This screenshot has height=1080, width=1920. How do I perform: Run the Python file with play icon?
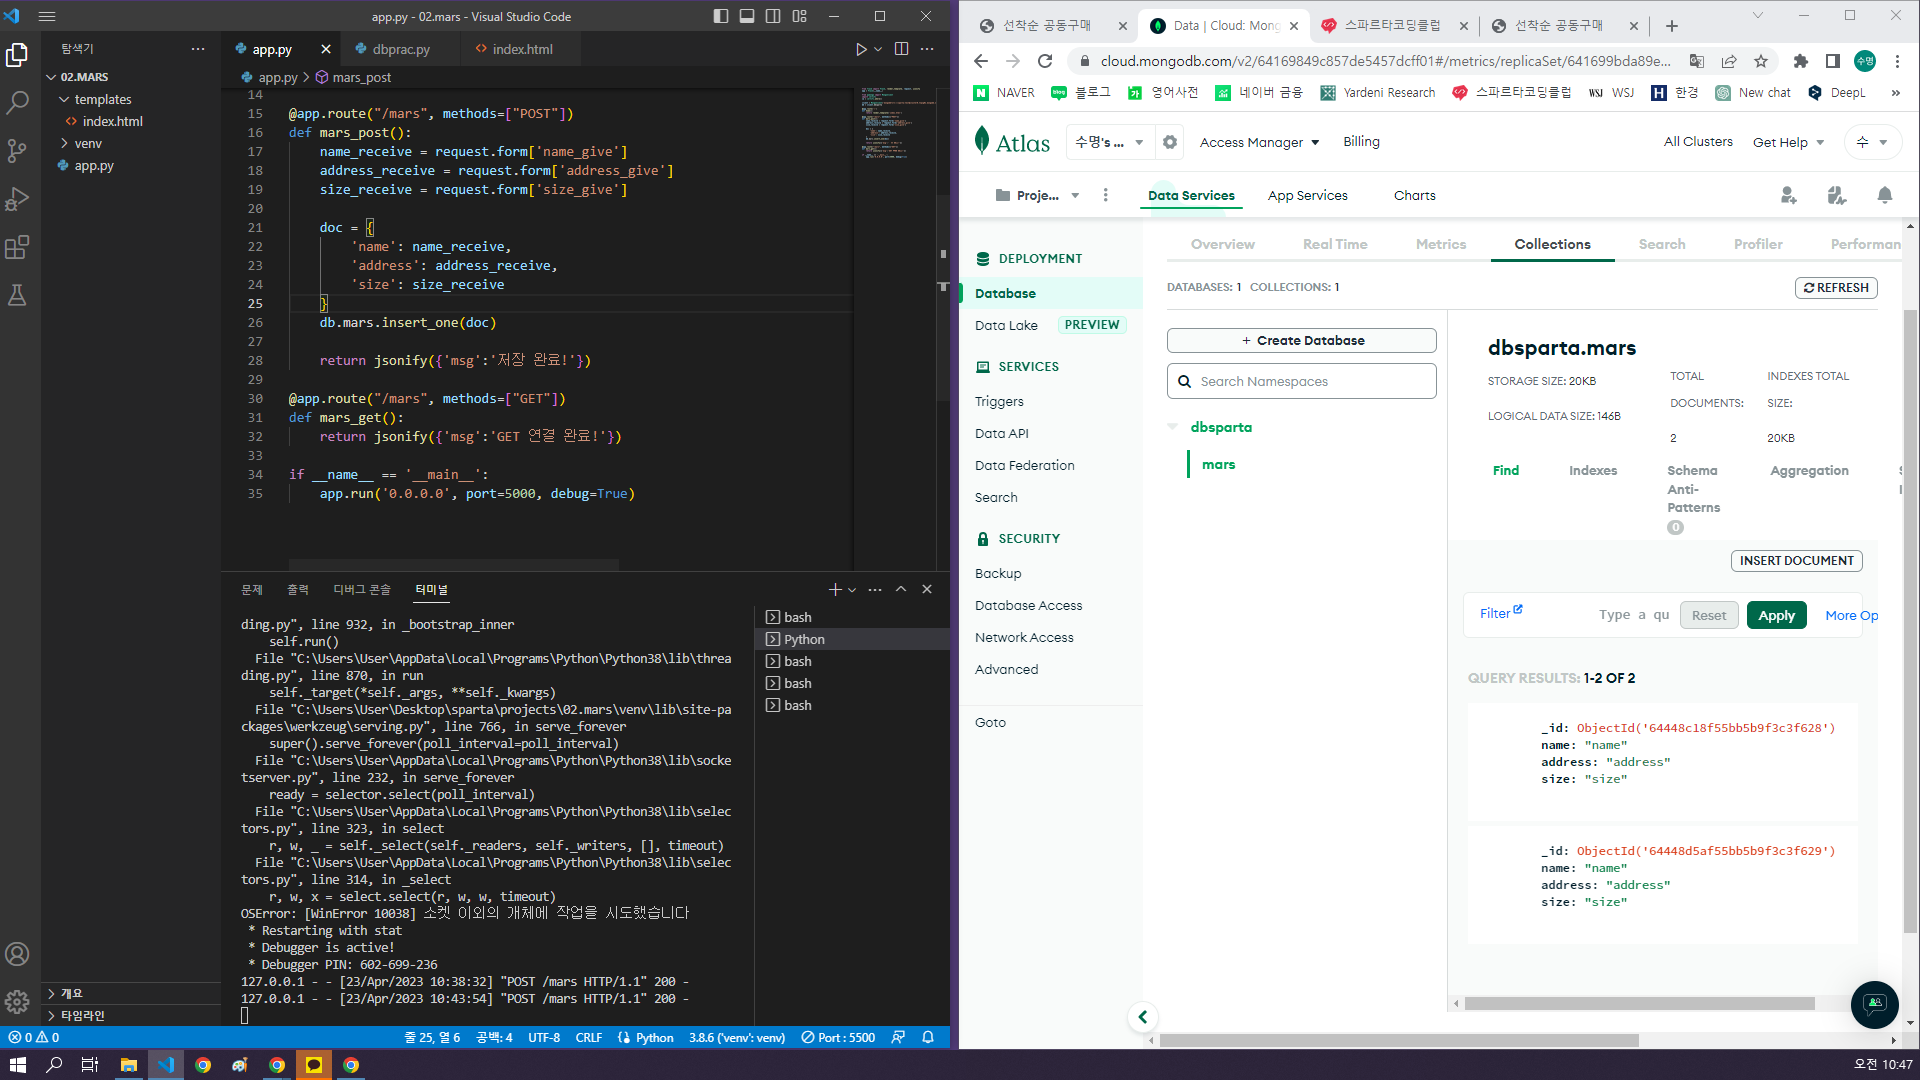click(x=860, y=49)
